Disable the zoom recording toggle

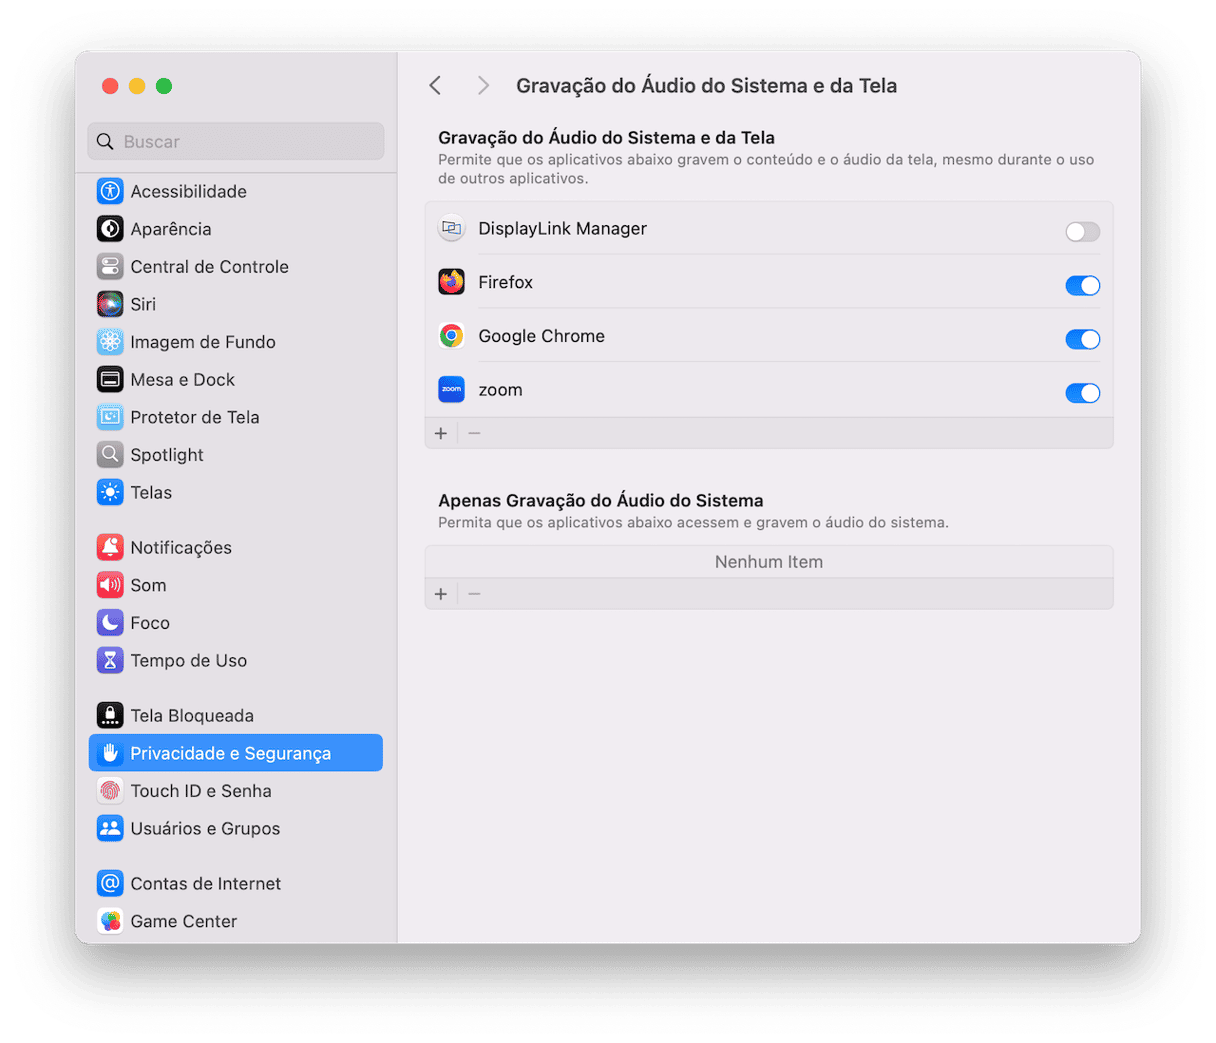1082,393
